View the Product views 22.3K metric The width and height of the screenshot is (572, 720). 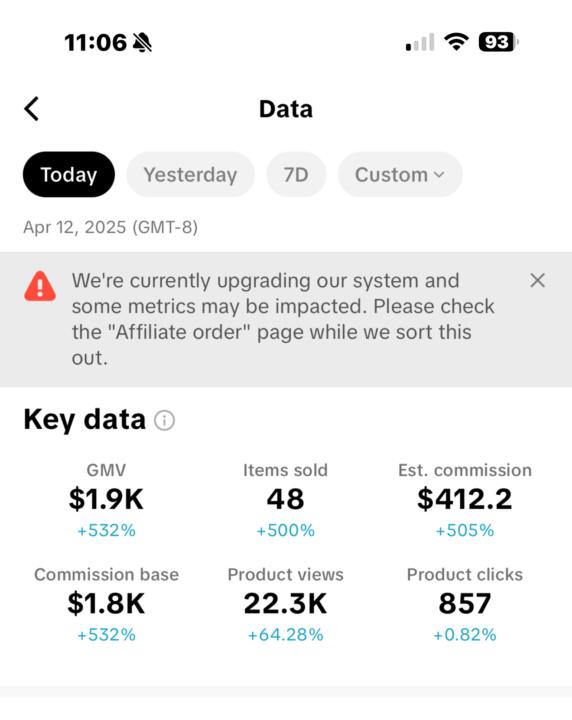point(286,605)
